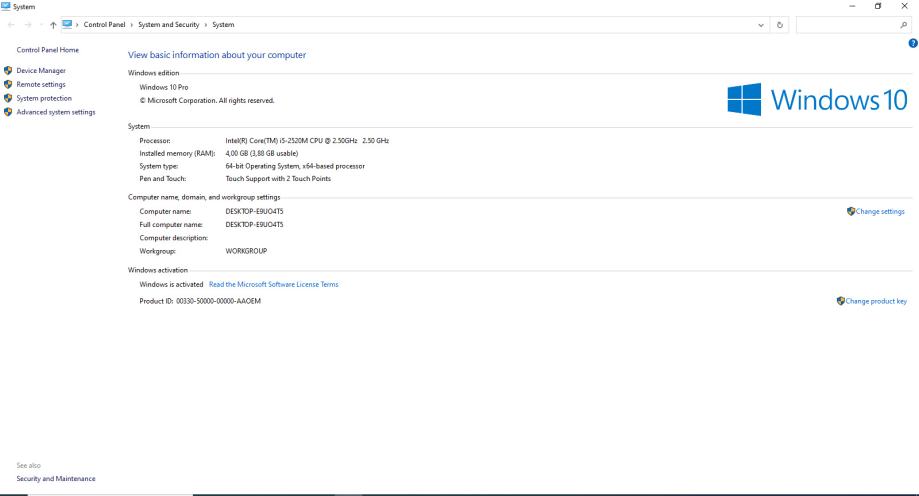Open recent locations dropdown near forward arrow
This screenshot has height=496, width=919.
tap(41, 25)
